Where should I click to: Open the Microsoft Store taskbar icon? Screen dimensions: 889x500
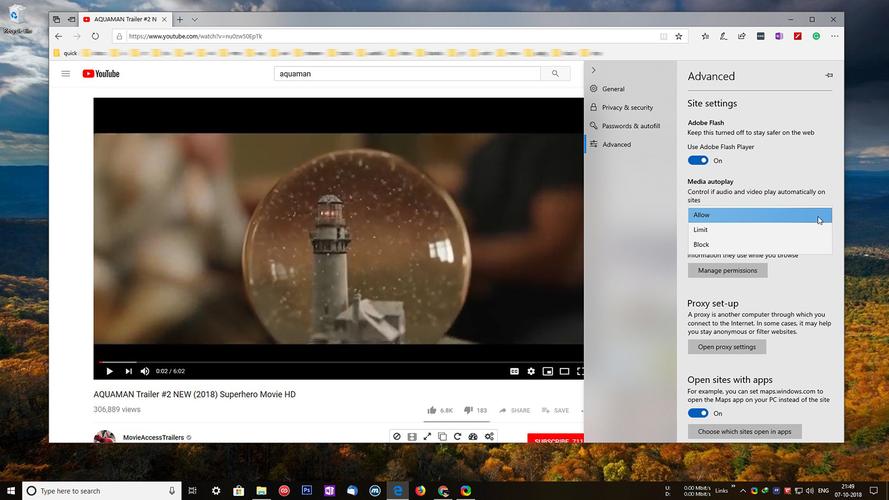[x=239, y=490]
